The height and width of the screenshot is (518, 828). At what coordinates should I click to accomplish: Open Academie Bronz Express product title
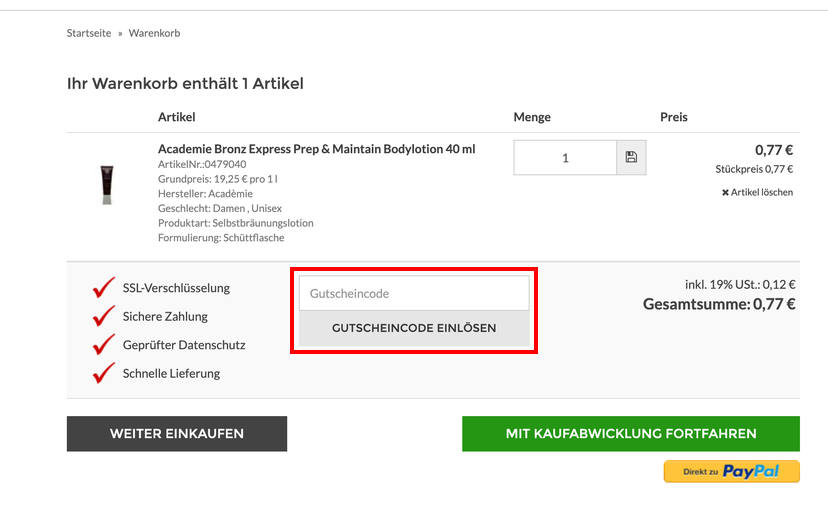(316, 149)
